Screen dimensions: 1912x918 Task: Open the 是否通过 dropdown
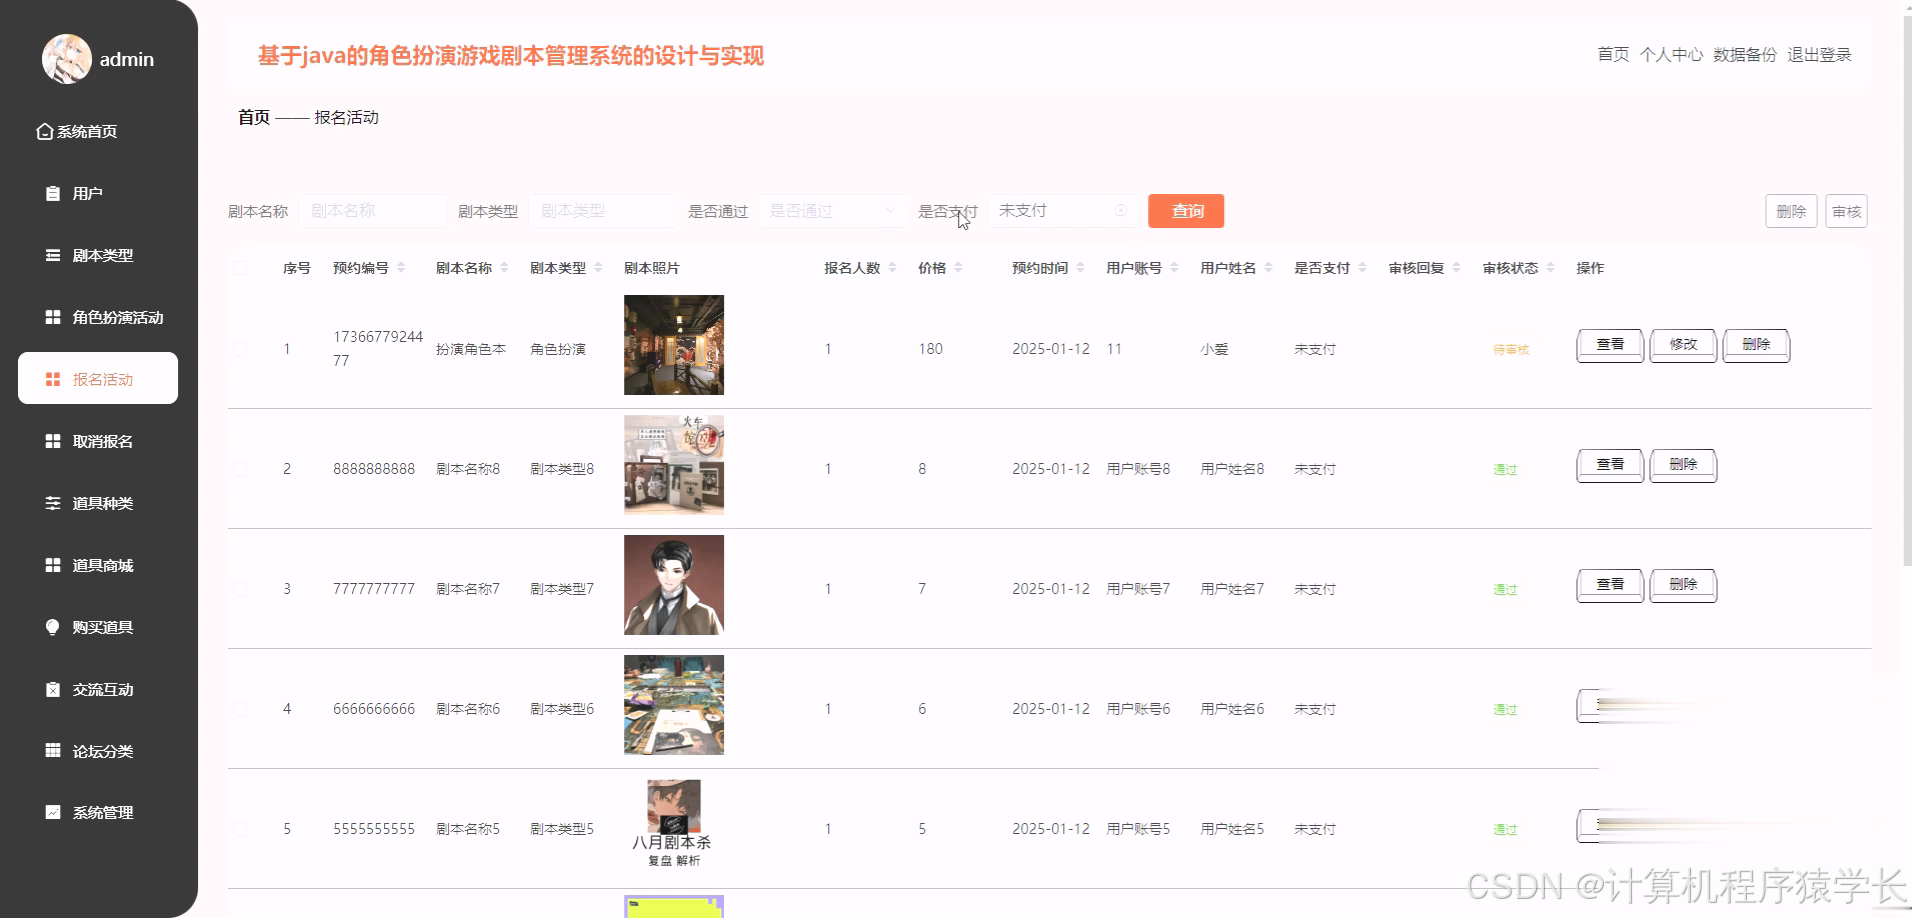(x=833, y=211)
